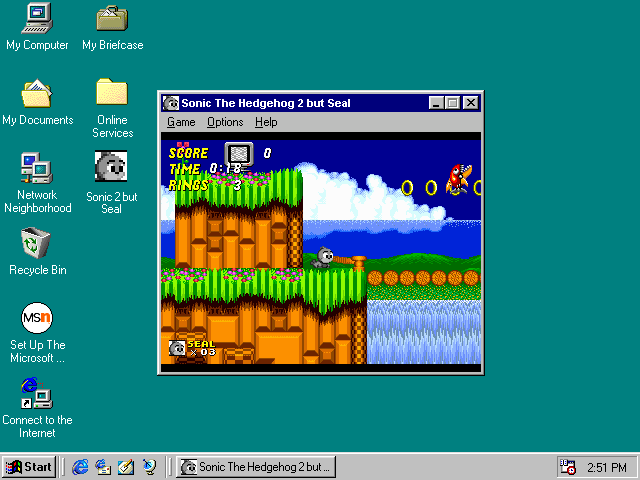The height and width of the screenshot is (480, 640).
Task: Click the 2:51 PM system clock
Action: point(607,467)
